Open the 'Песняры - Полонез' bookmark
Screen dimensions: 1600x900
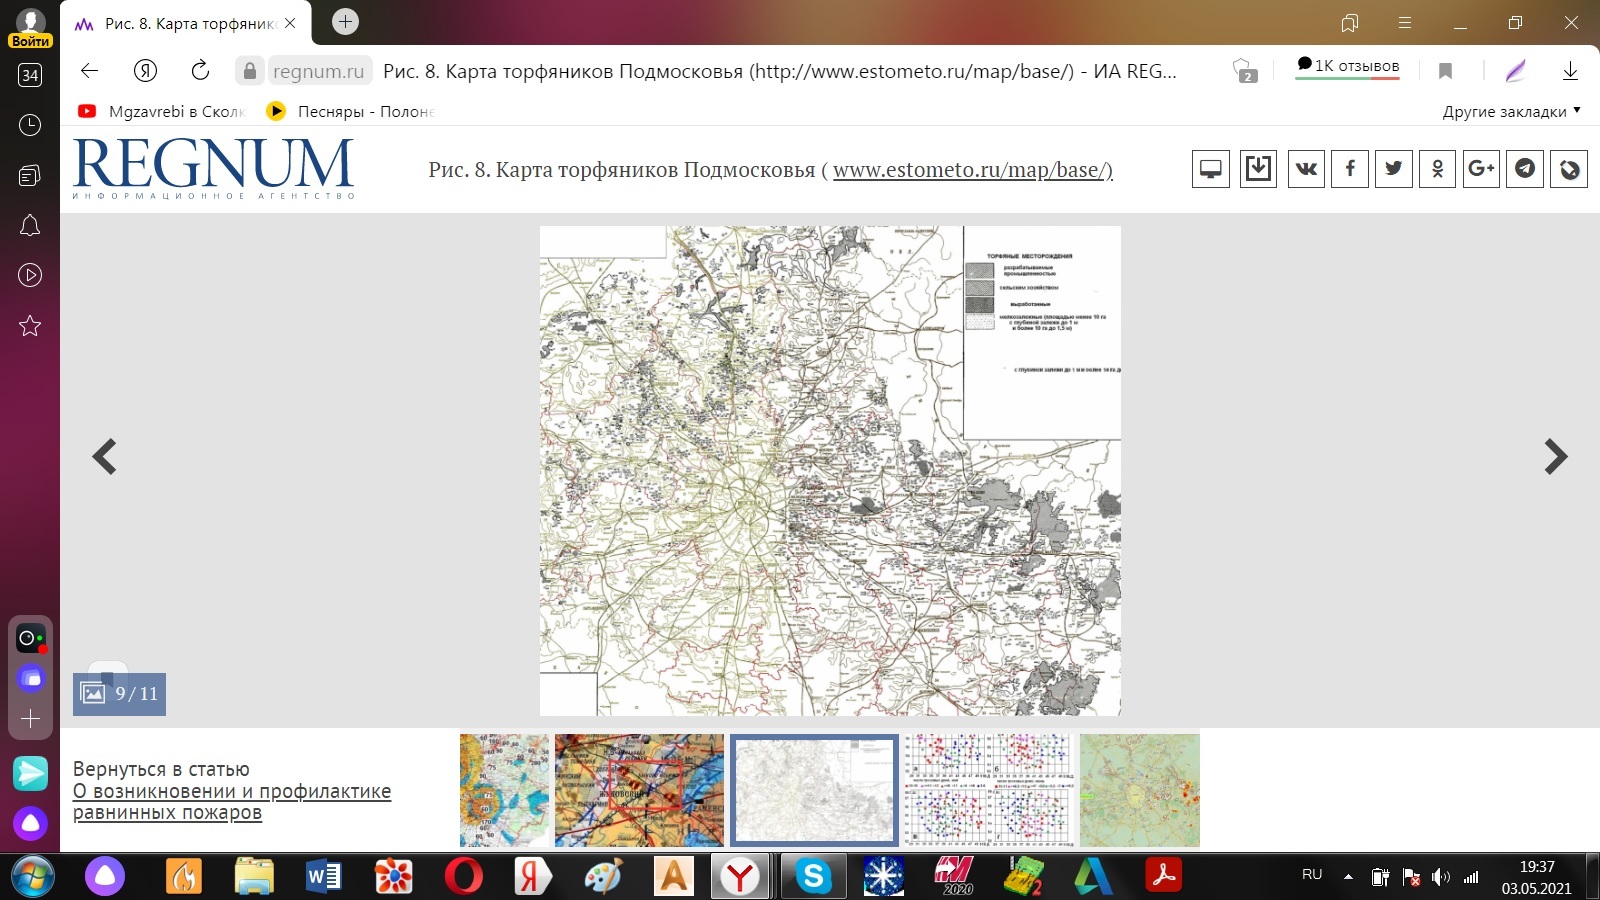(351, 111)
